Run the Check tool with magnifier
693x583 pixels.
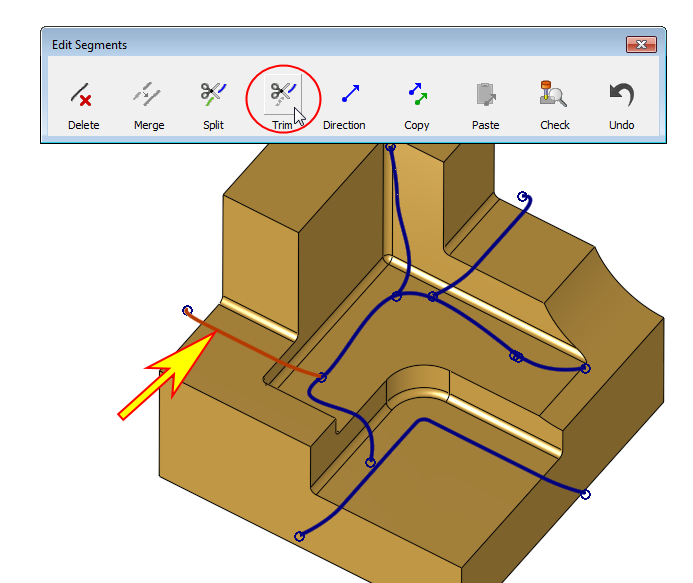pyautogui.click(x=554, y=104)
